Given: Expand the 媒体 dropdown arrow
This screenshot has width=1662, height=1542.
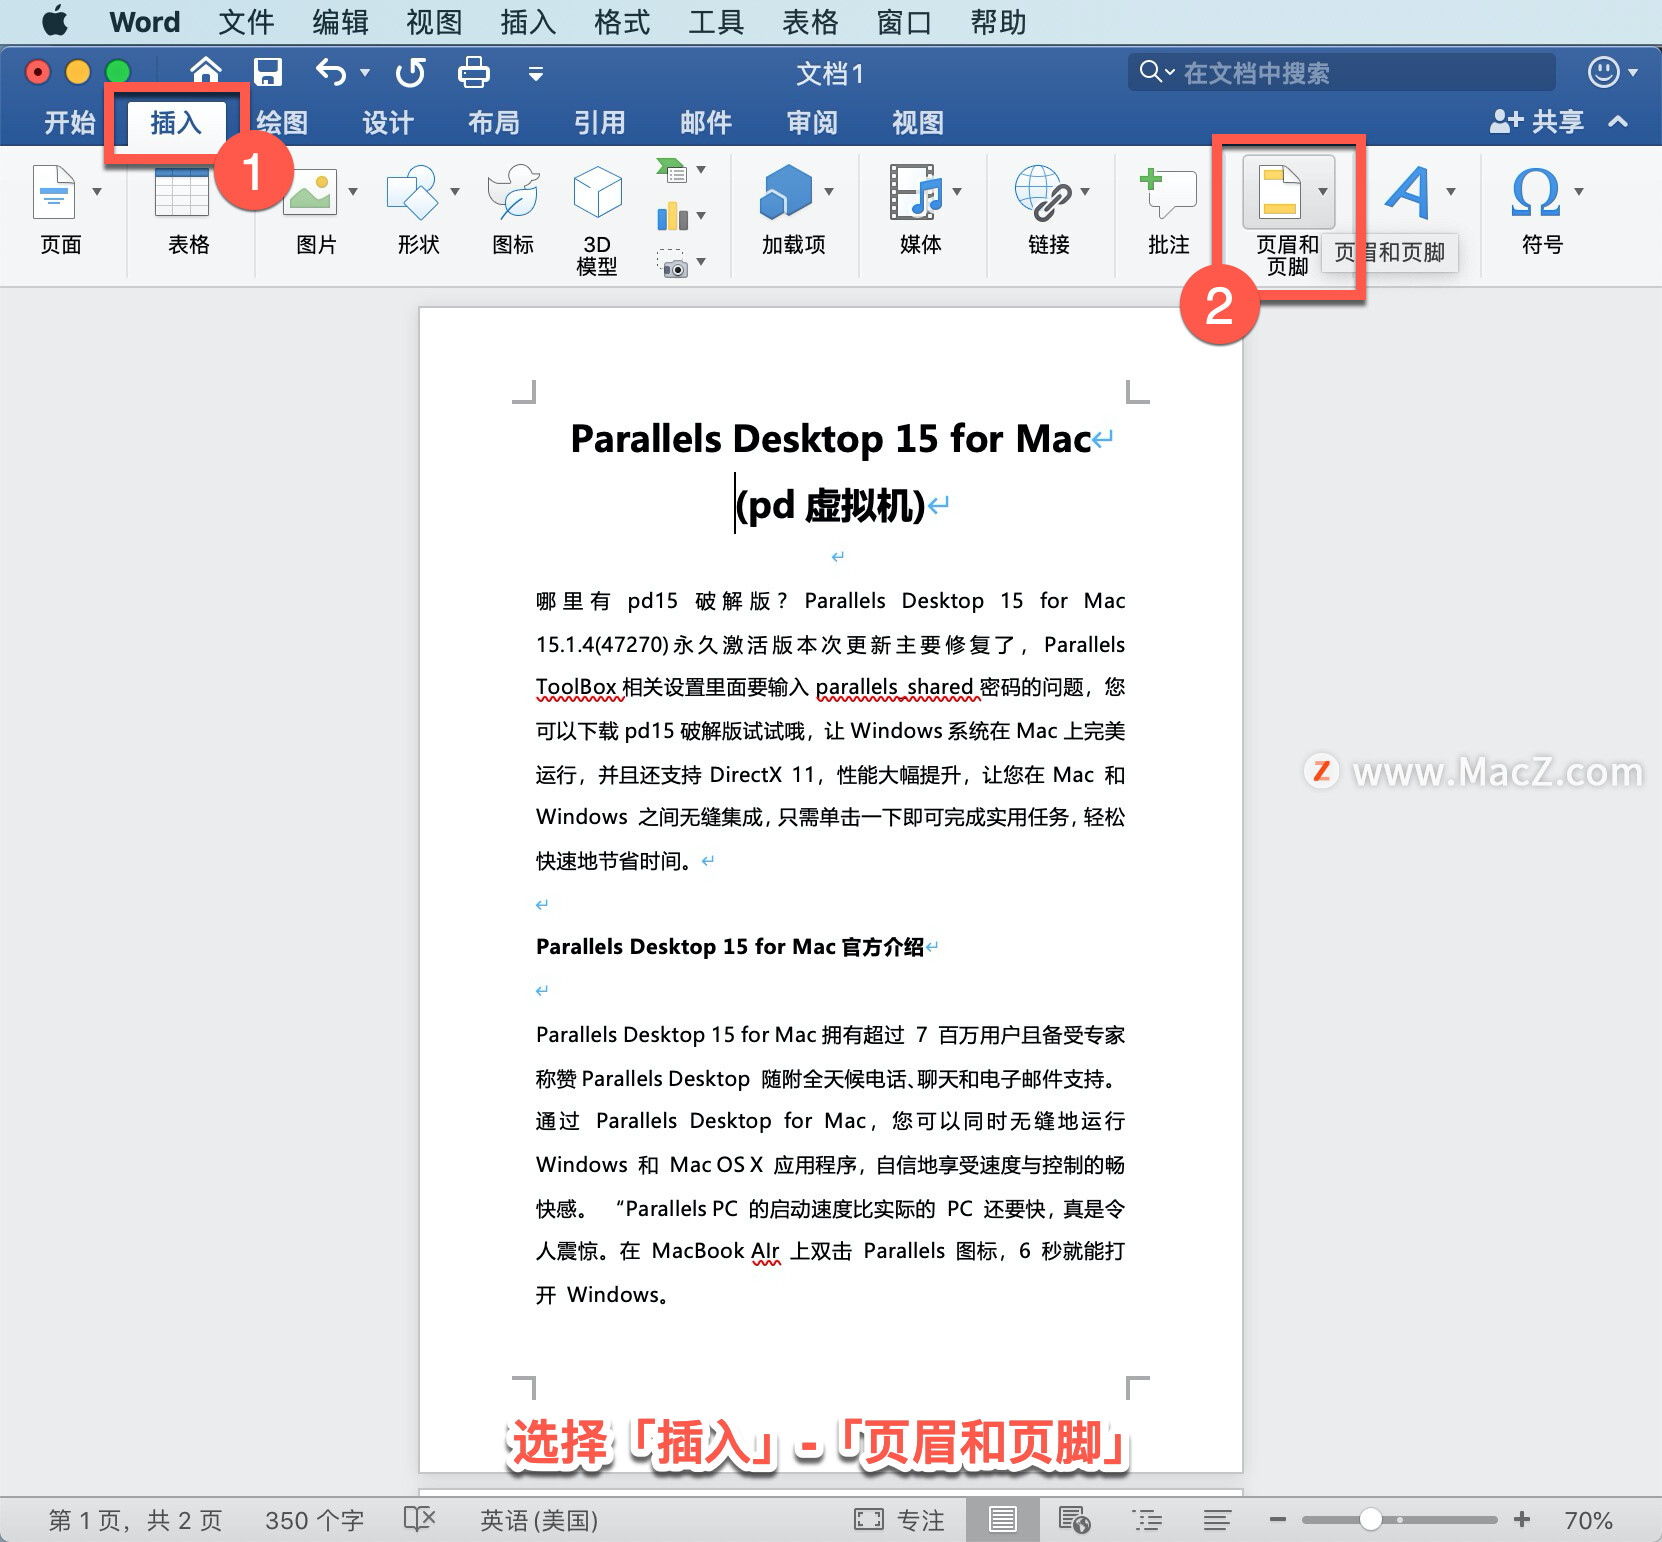Looking at the screenshot, I should coord(957,191).
